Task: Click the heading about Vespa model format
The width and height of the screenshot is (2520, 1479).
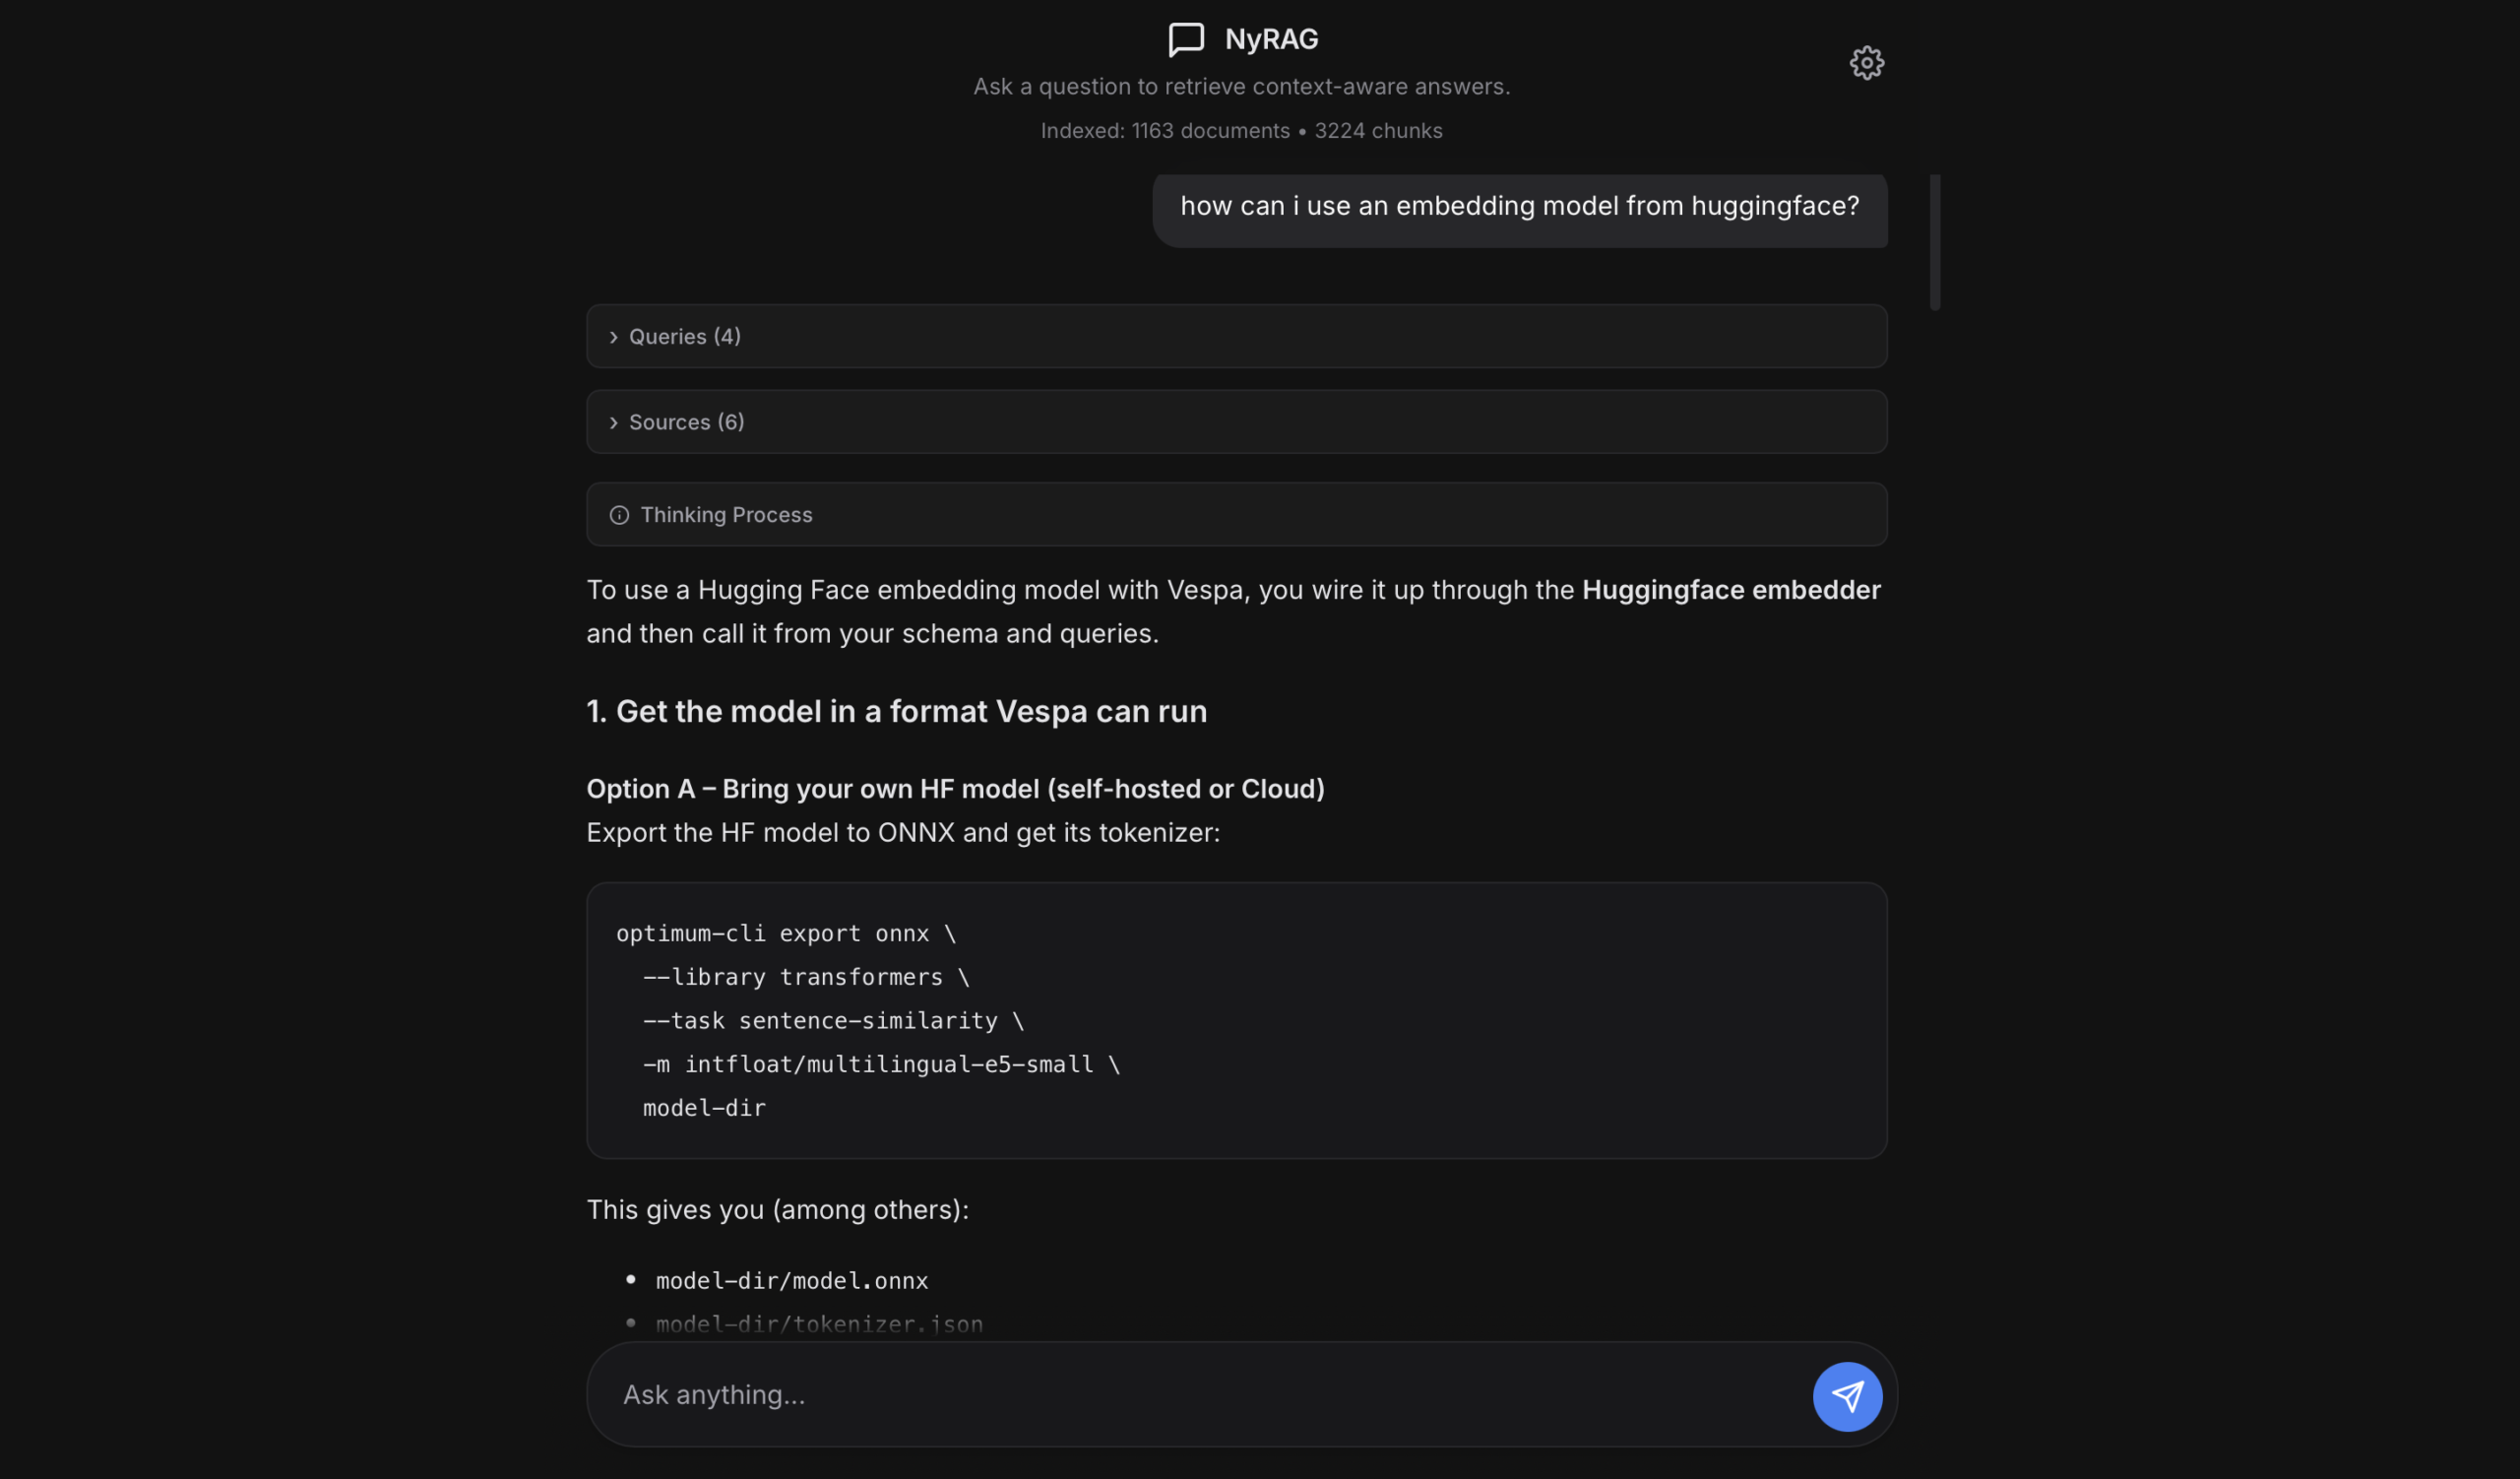Action: tap(896, 712)
